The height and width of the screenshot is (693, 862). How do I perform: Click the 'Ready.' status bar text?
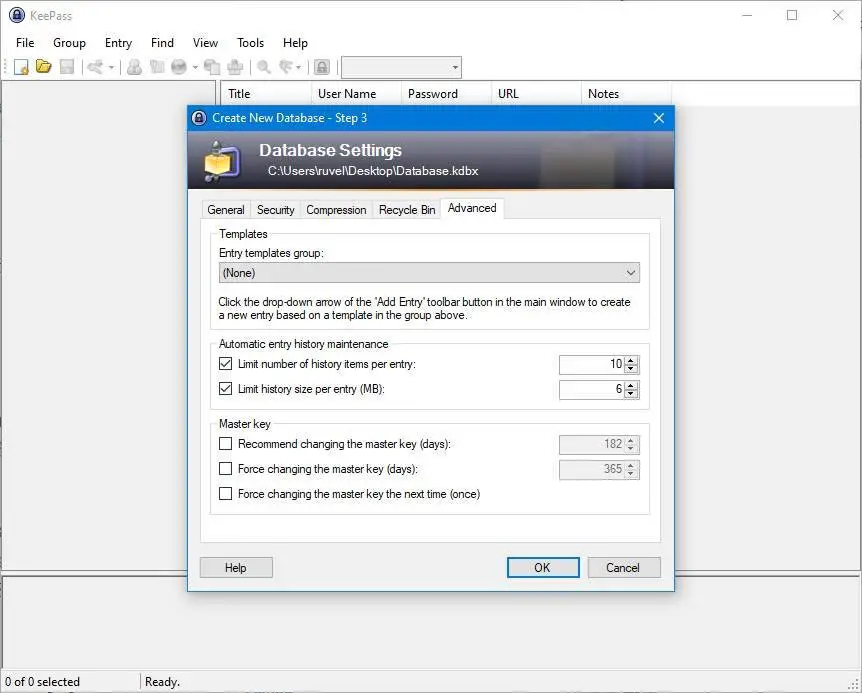pyautogui.click(x=162, y=682)
